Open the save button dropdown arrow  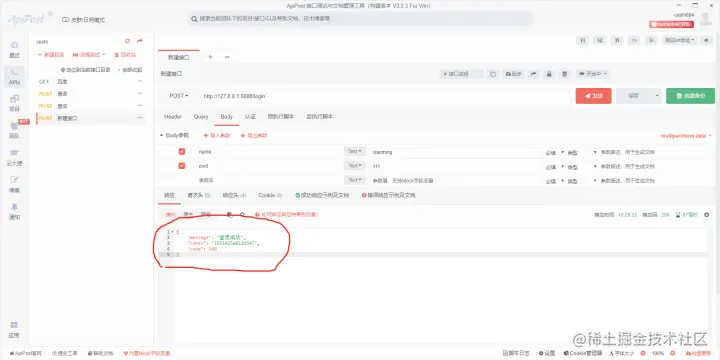[657, 96]
